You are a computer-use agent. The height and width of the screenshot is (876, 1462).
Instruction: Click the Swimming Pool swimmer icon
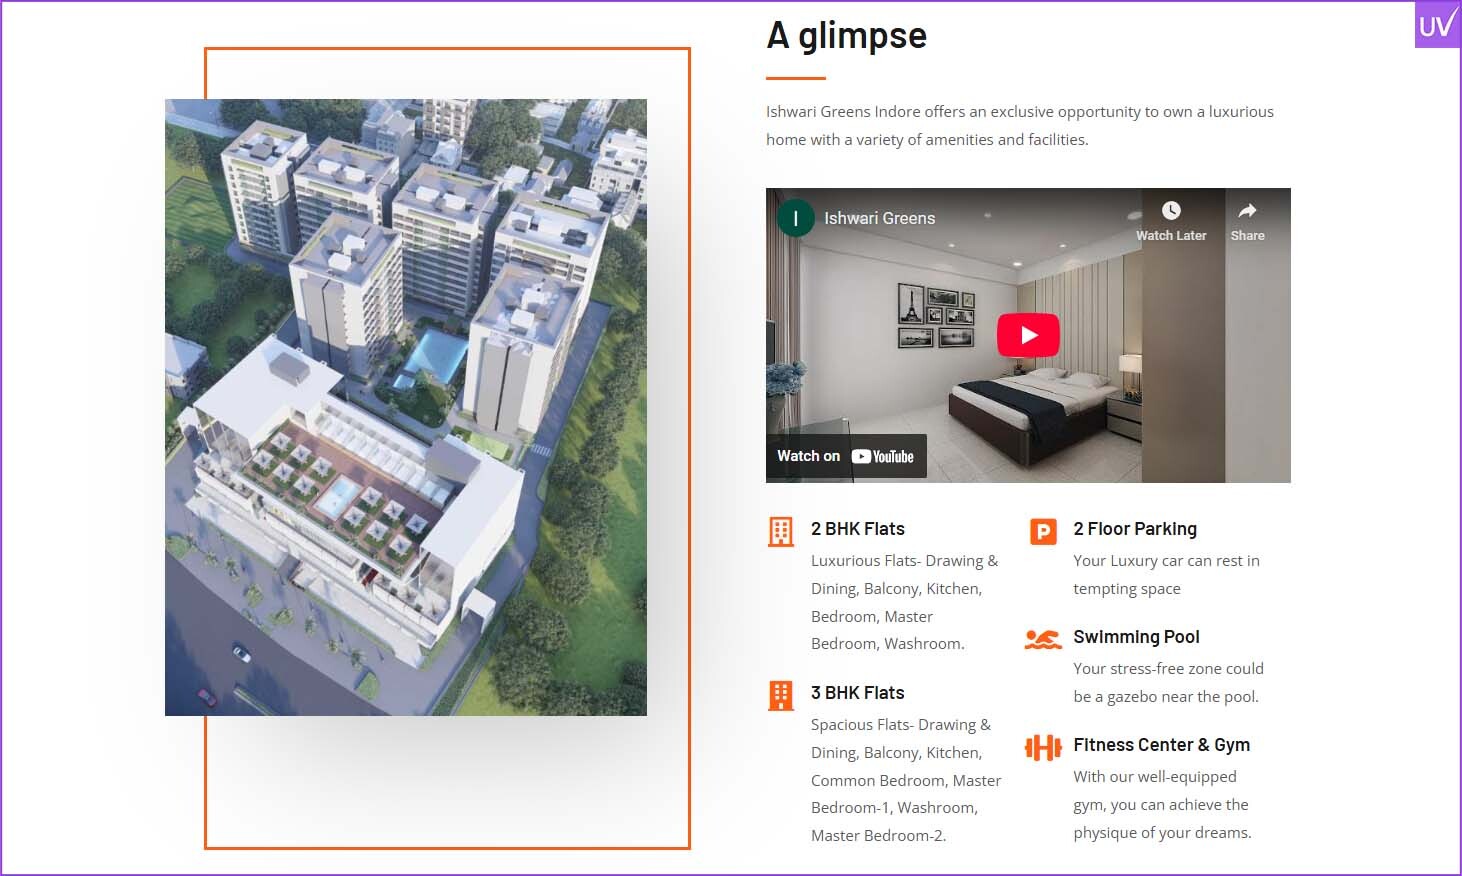1043,639
